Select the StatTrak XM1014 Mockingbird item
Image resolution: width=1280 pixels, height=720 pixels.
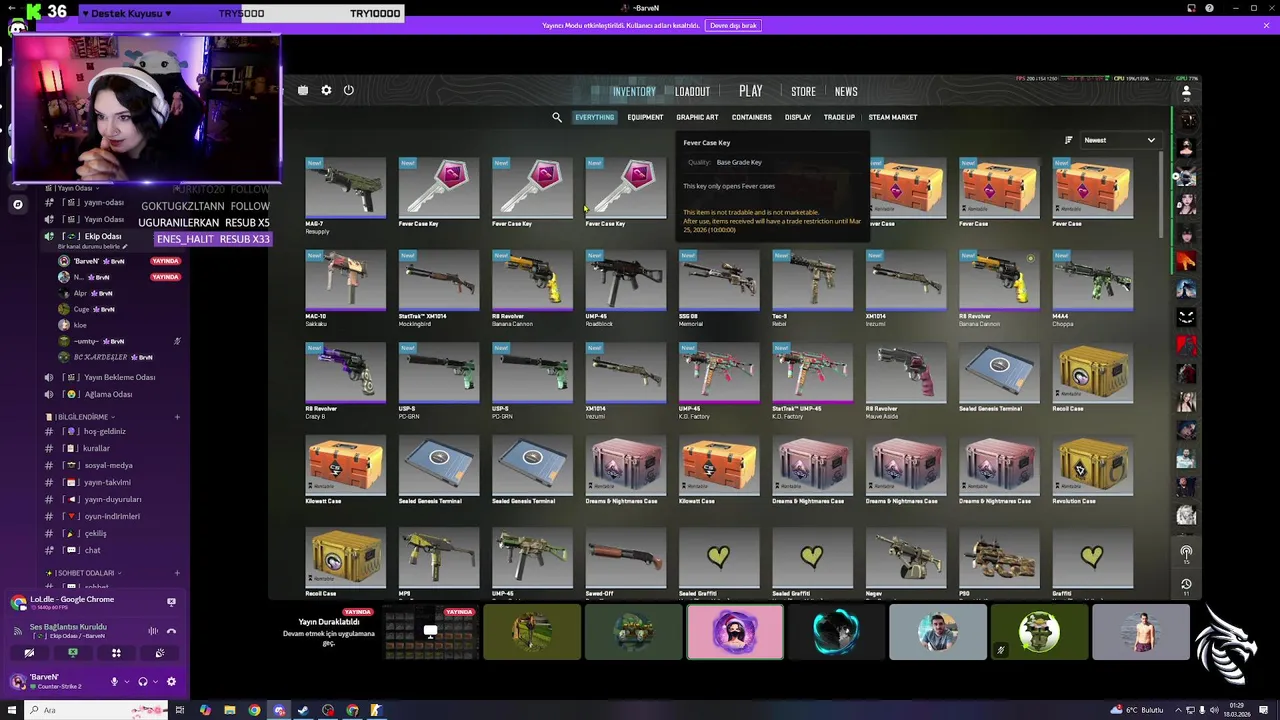click(x=438, y=288)
